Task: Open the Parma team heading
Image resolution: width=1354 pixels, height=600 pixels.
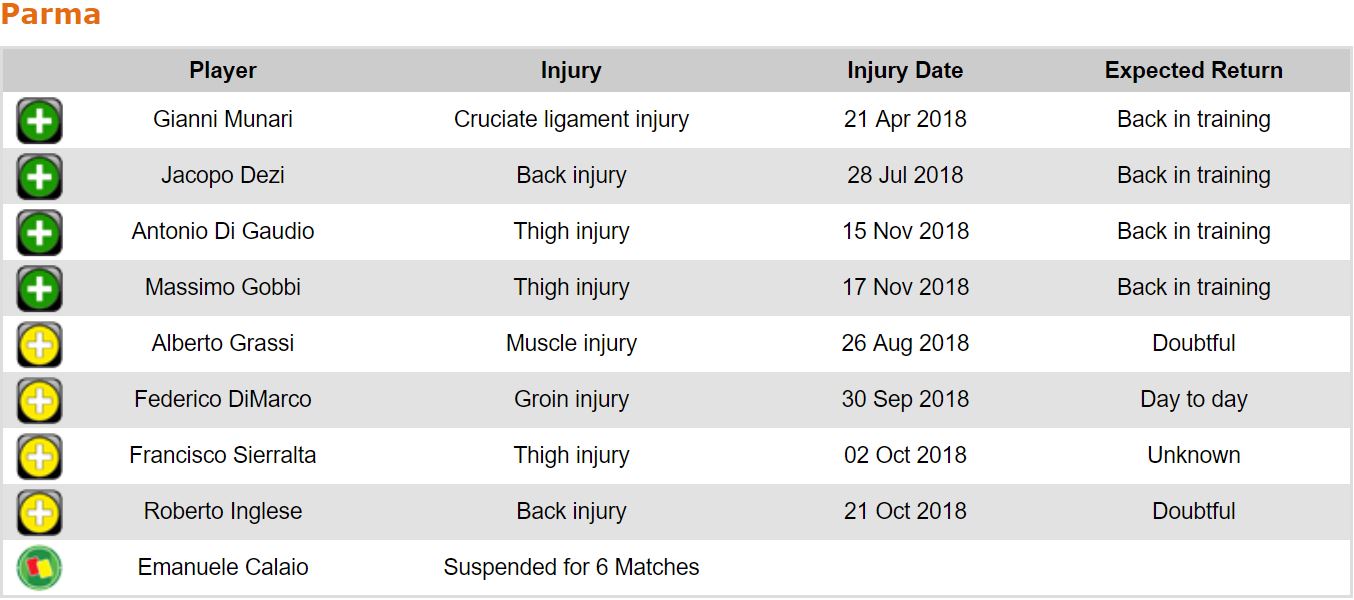Action: (x=51, y=15)
